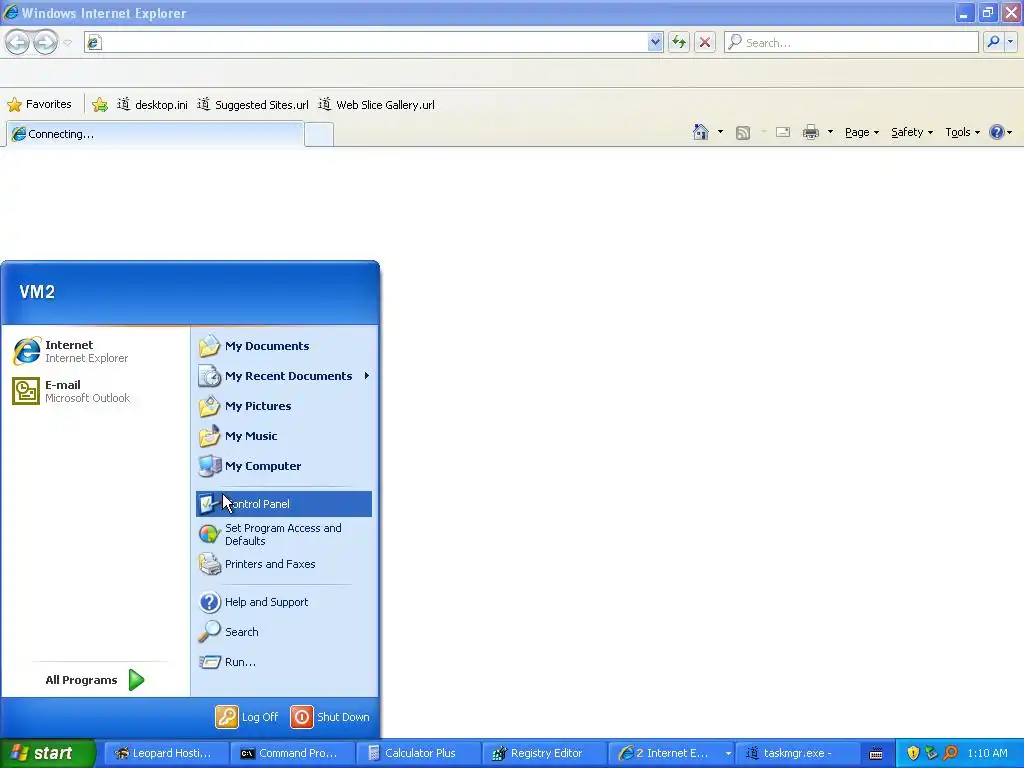Open My Documents folder
The width and height of the screenshot is (1024, 768).
(x=283, y=346)
